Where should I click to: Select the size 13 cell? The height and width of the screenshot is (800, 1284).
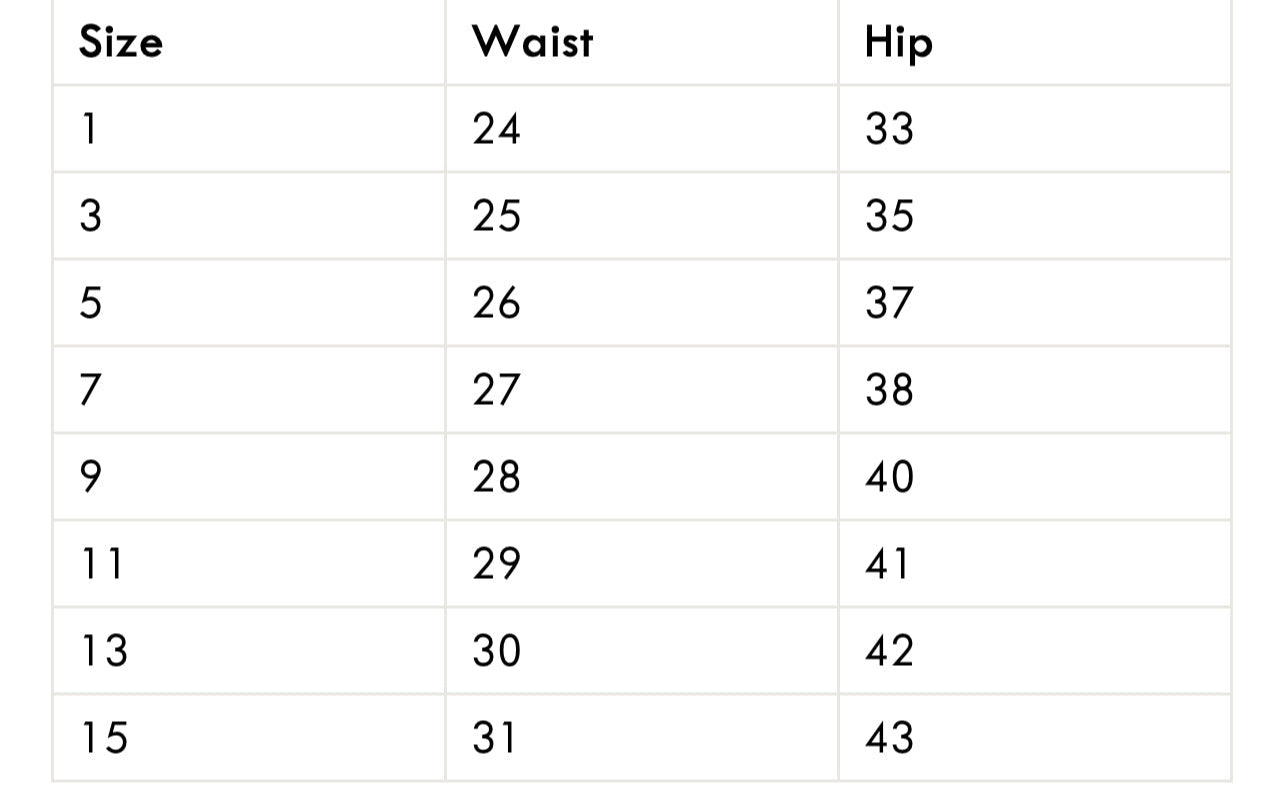point(104,650)
